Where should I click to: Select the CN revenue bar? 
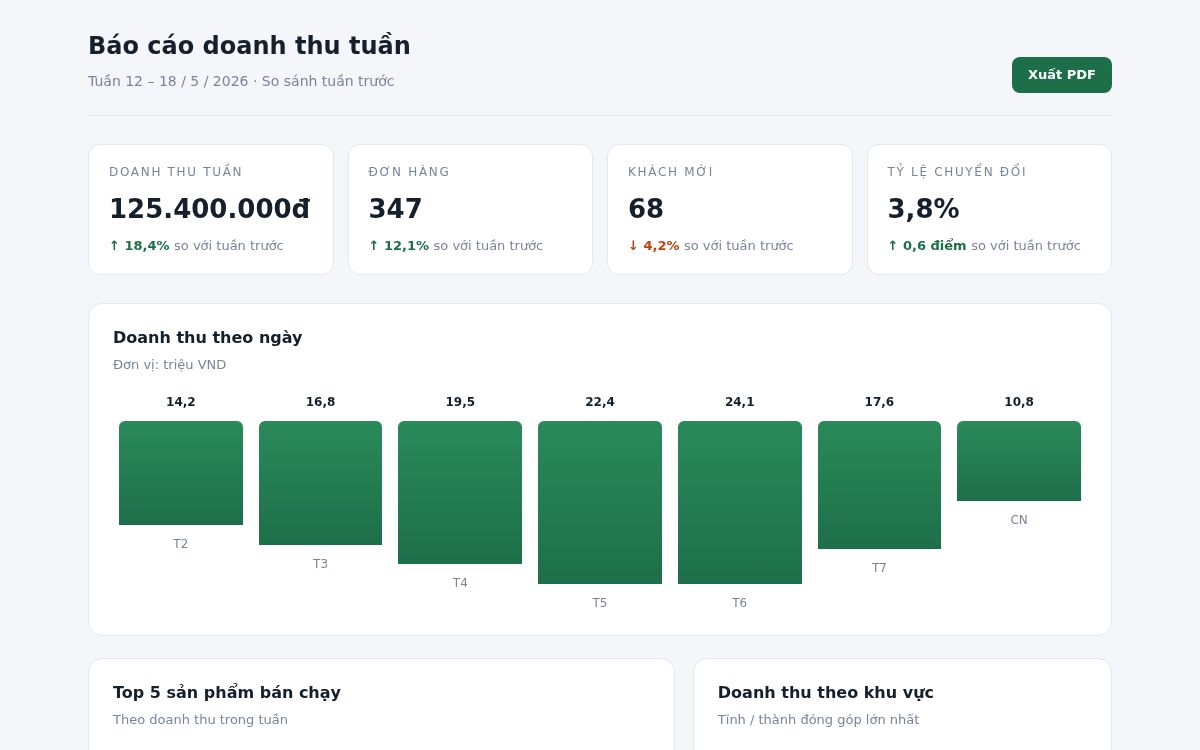1019,461
